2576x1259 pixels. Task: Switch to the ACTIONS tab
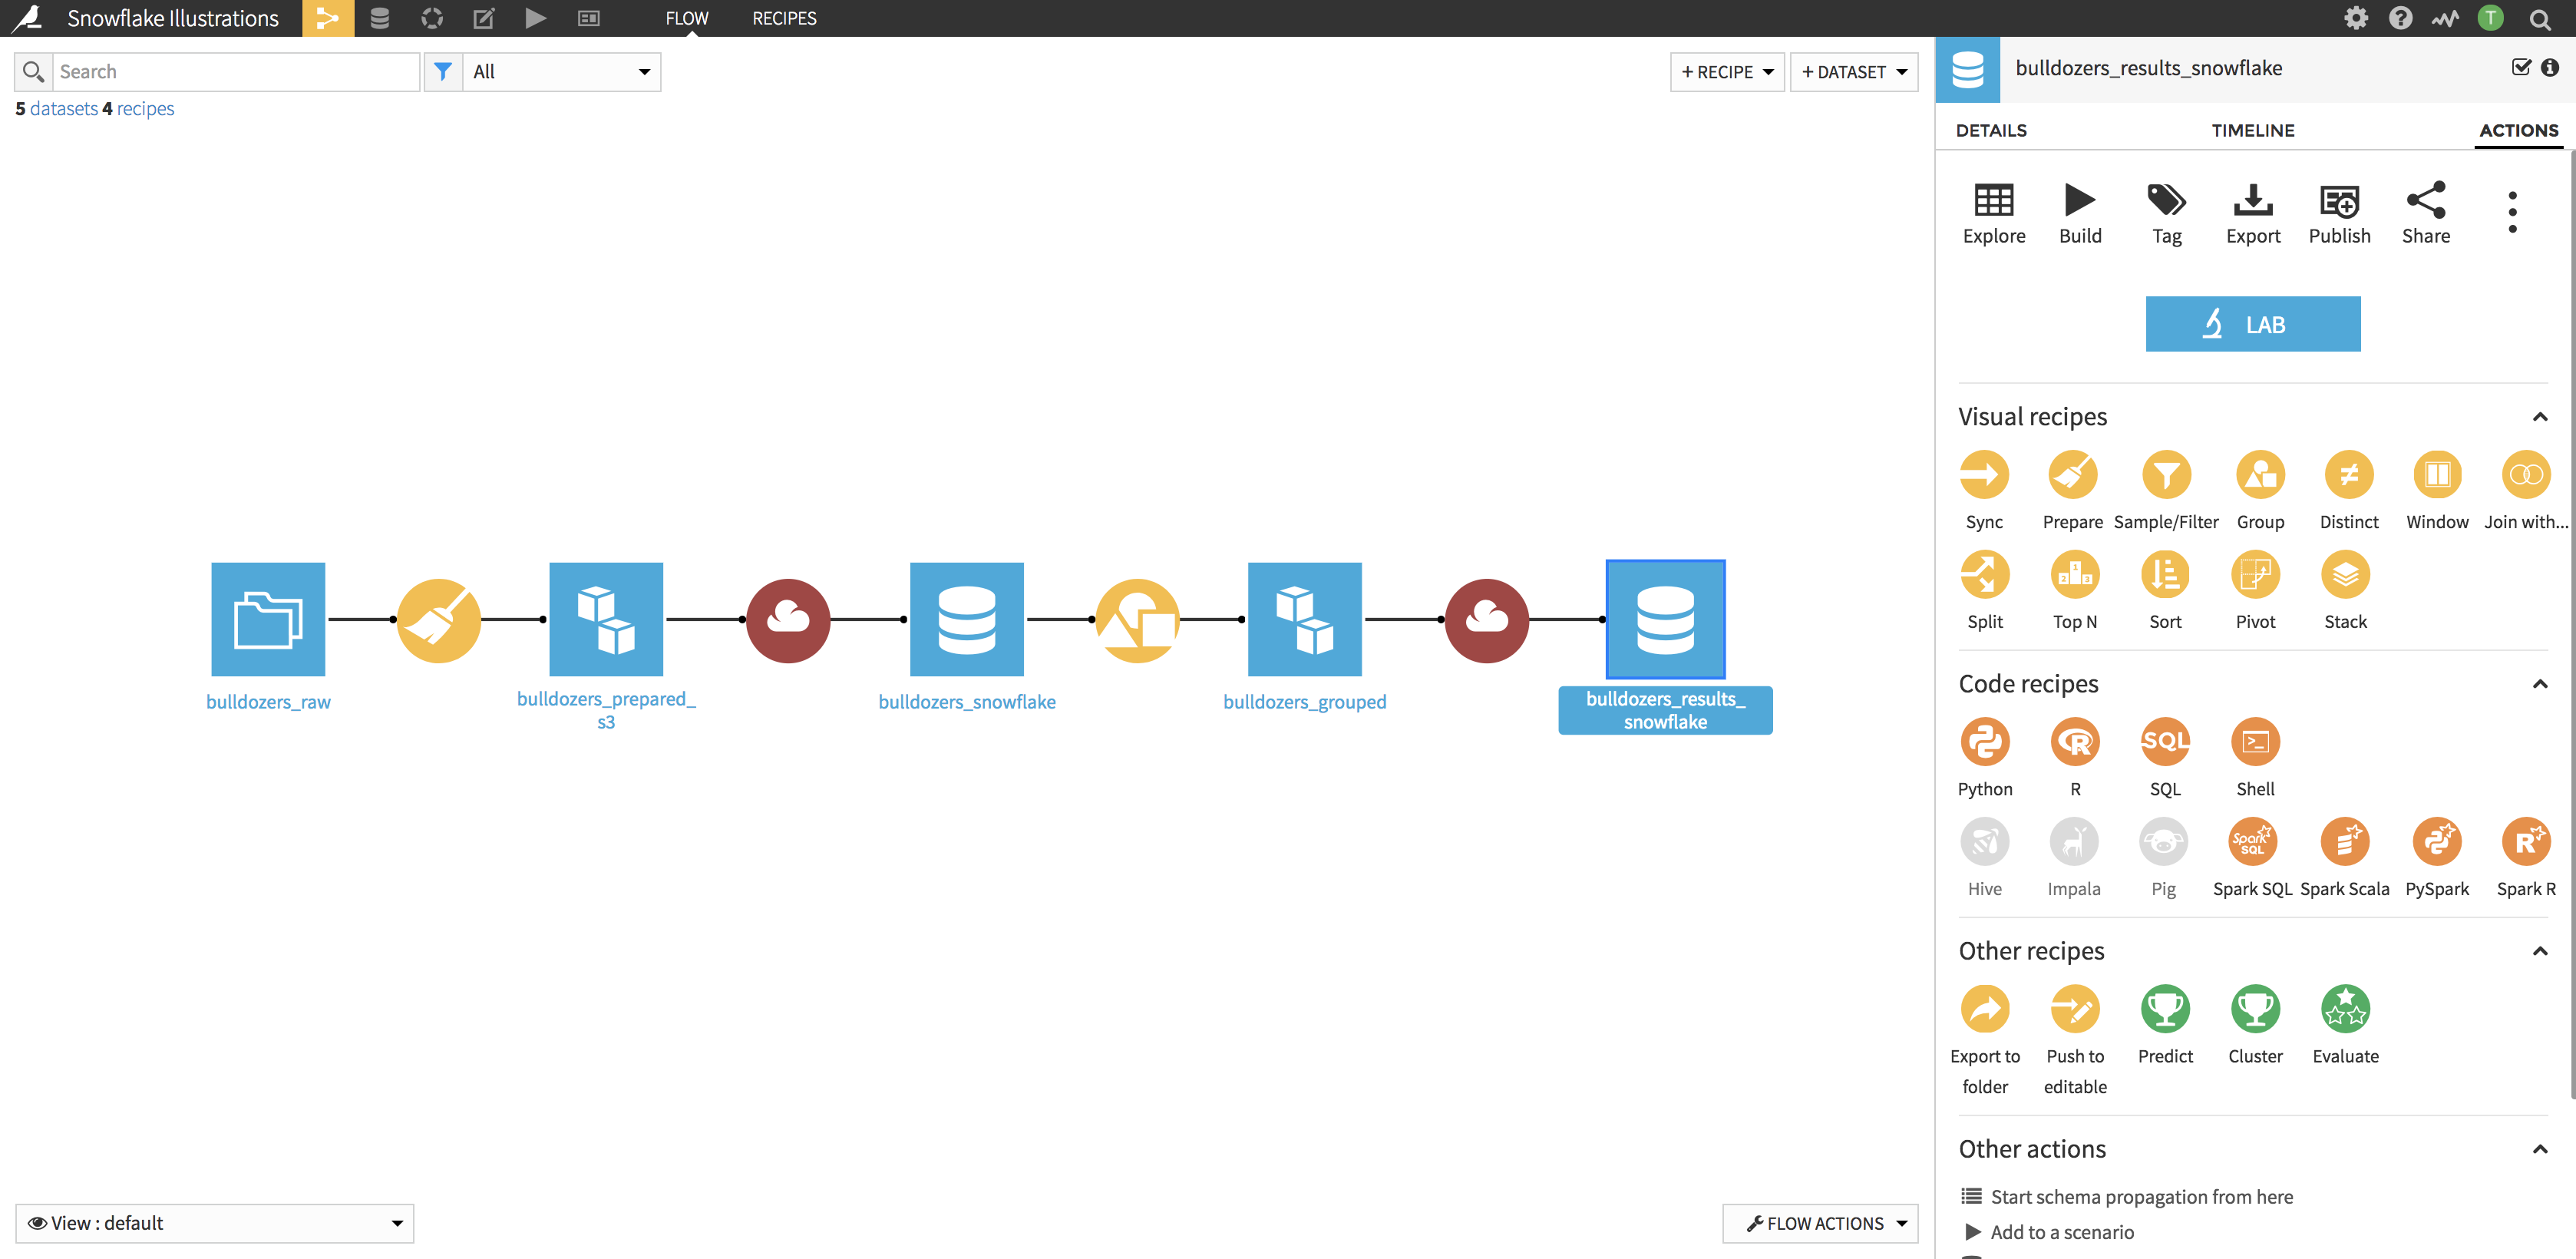tap(2518, 130)
